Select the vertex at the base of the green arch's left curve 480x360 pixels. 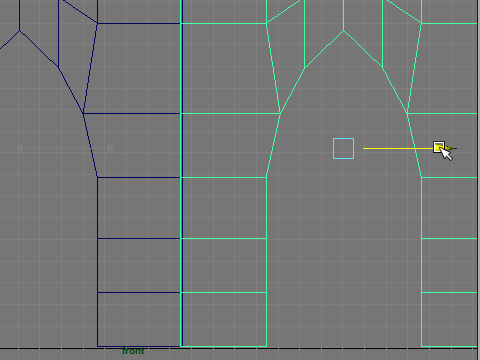(266, 177)
